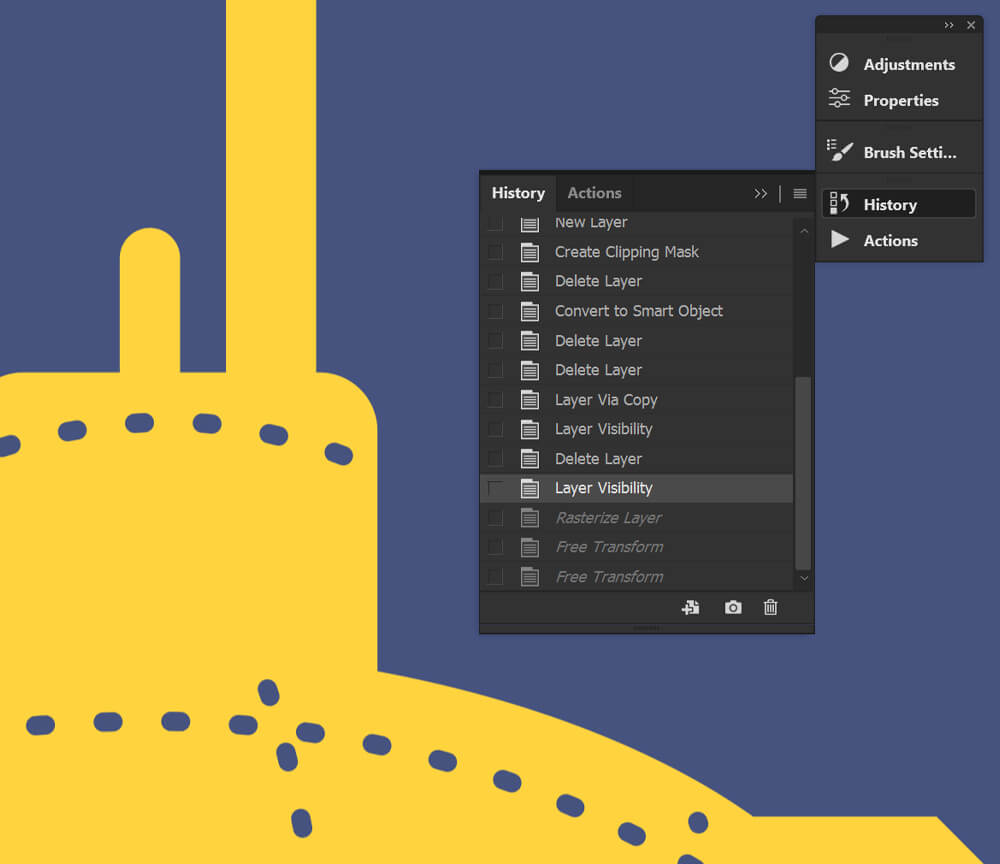
Task: Create new document from current state icon
Action: tap(690, 607)
